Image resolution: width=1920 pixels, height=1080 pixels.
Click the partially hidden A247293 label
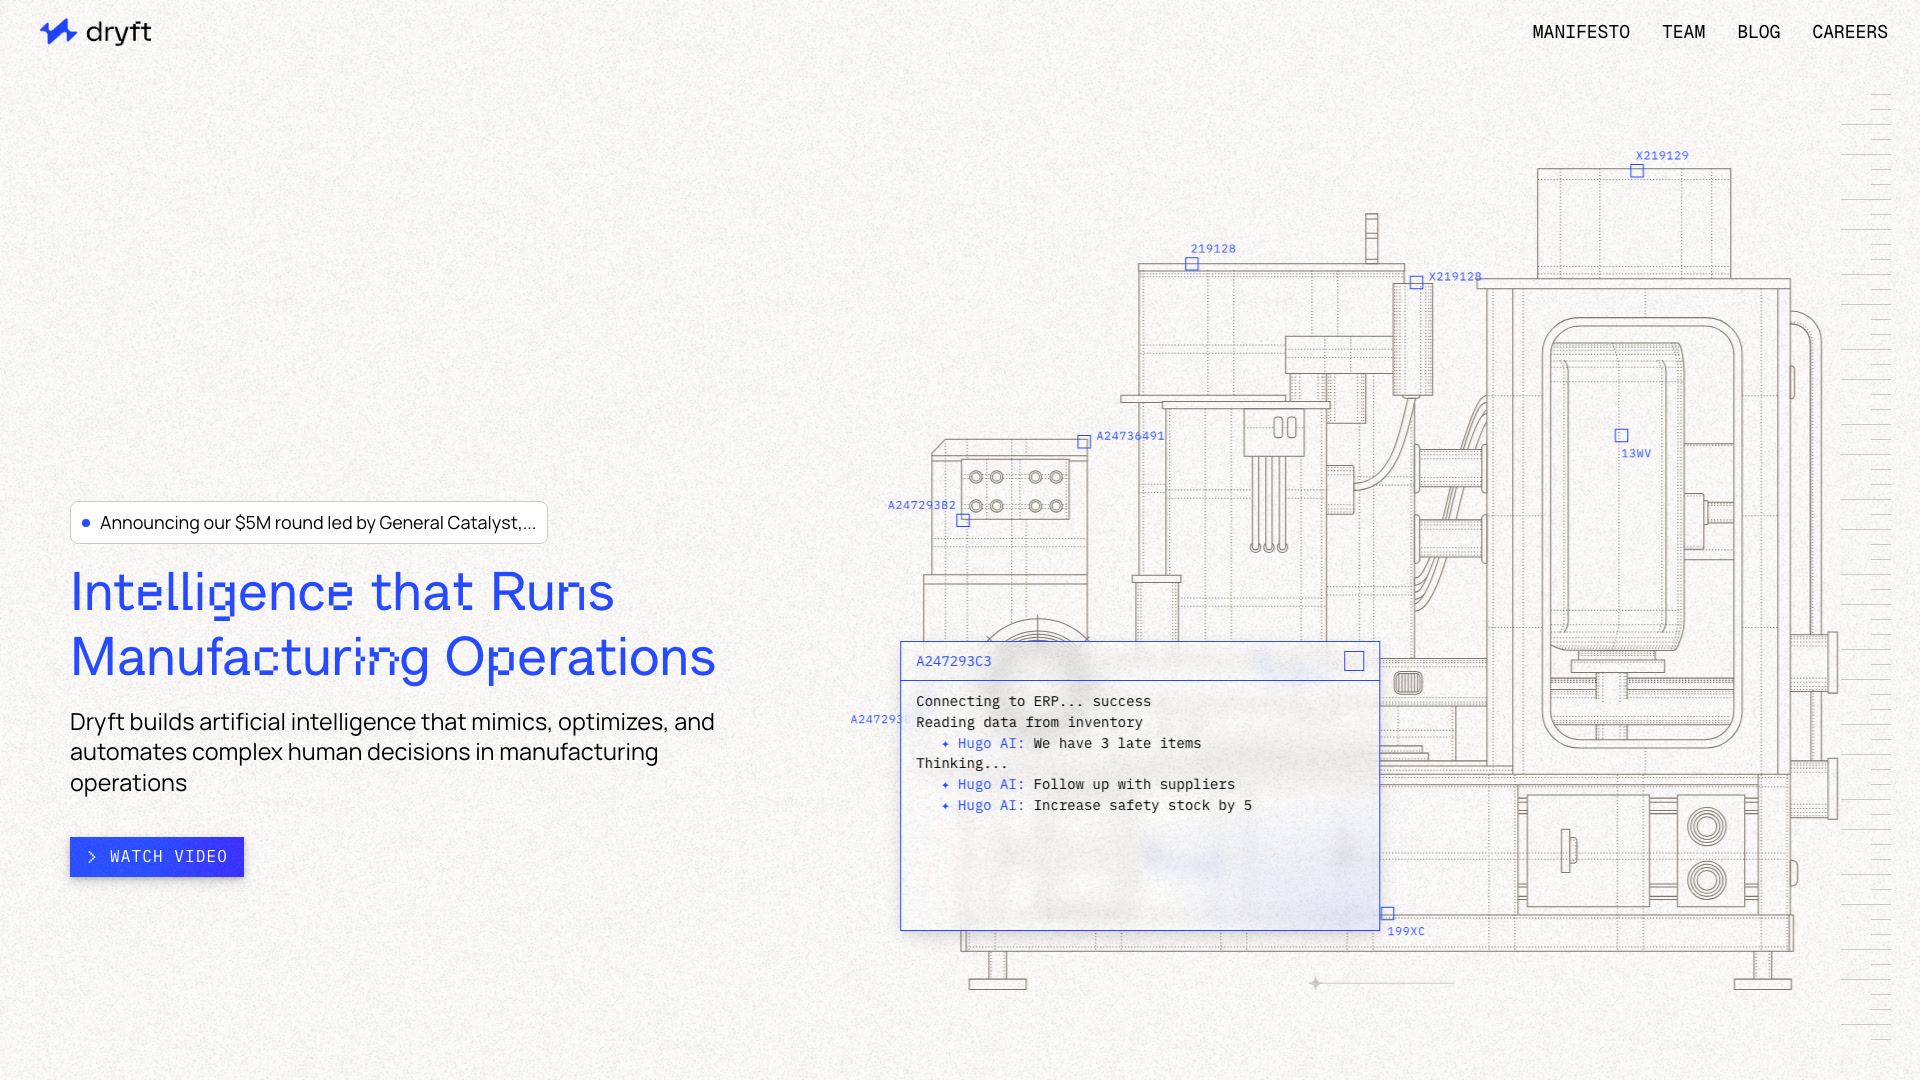pos(875,719)
